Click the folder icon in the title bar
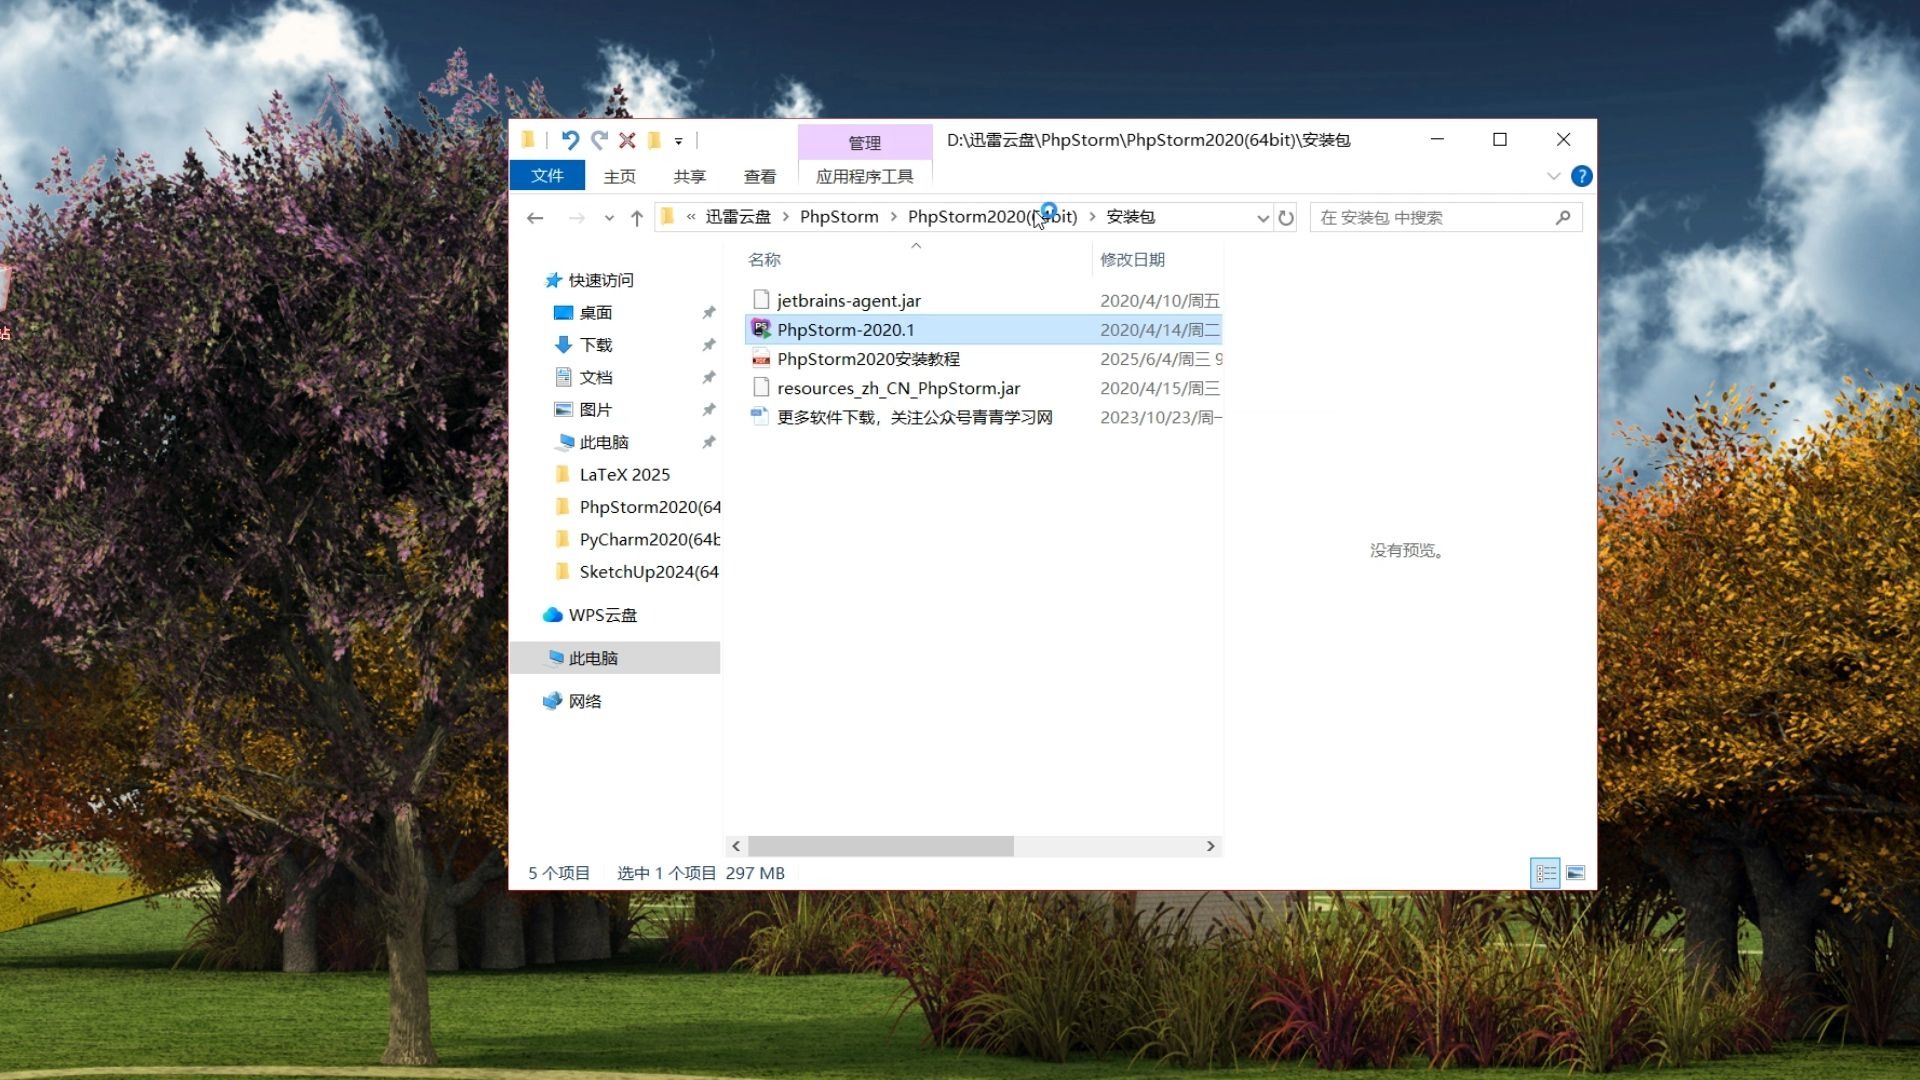Screen dimensions: 1920x1080 click(529, 140)
